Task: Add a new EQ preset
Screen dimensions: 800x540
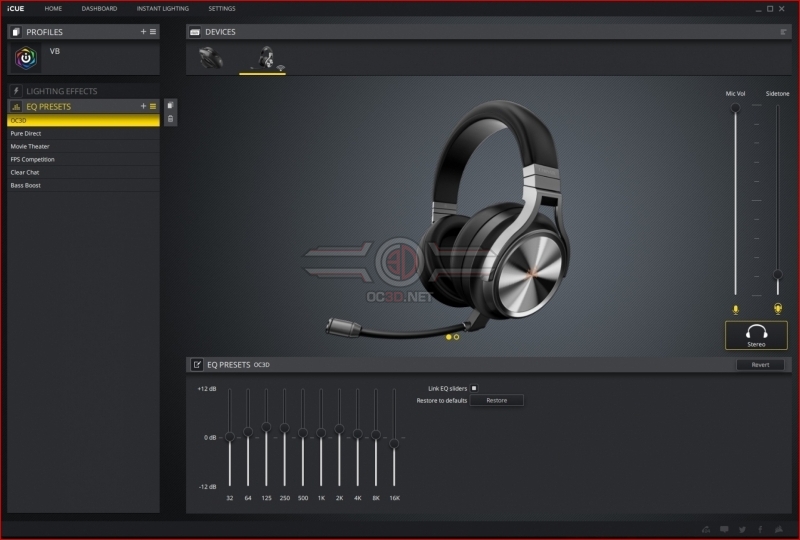Action: (x=143, y=106)
